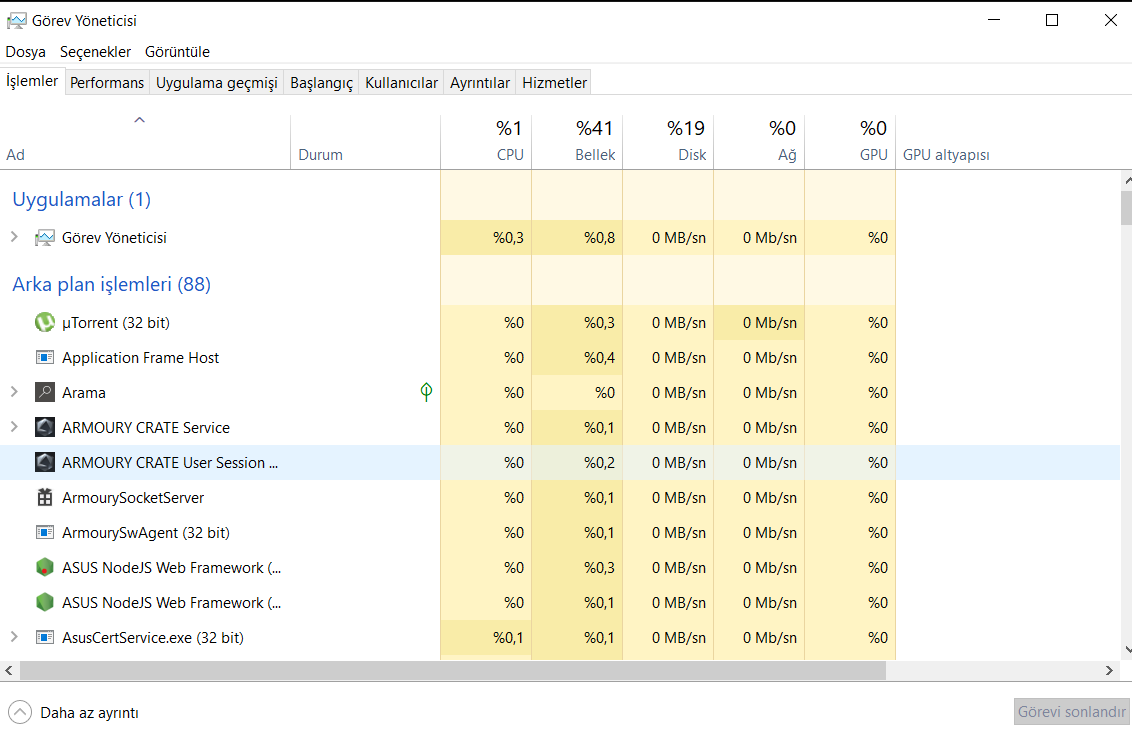
Task: Select the ARMOURY CRATE User Session row
Action: tap(170, 463)
